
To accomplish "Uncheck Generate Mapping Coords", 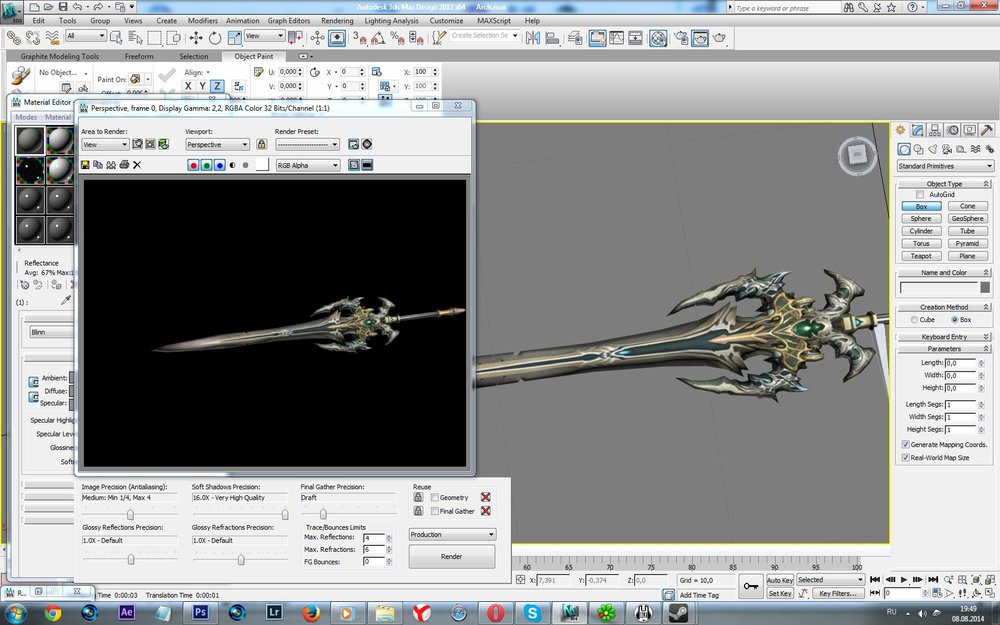I will 906,444.
